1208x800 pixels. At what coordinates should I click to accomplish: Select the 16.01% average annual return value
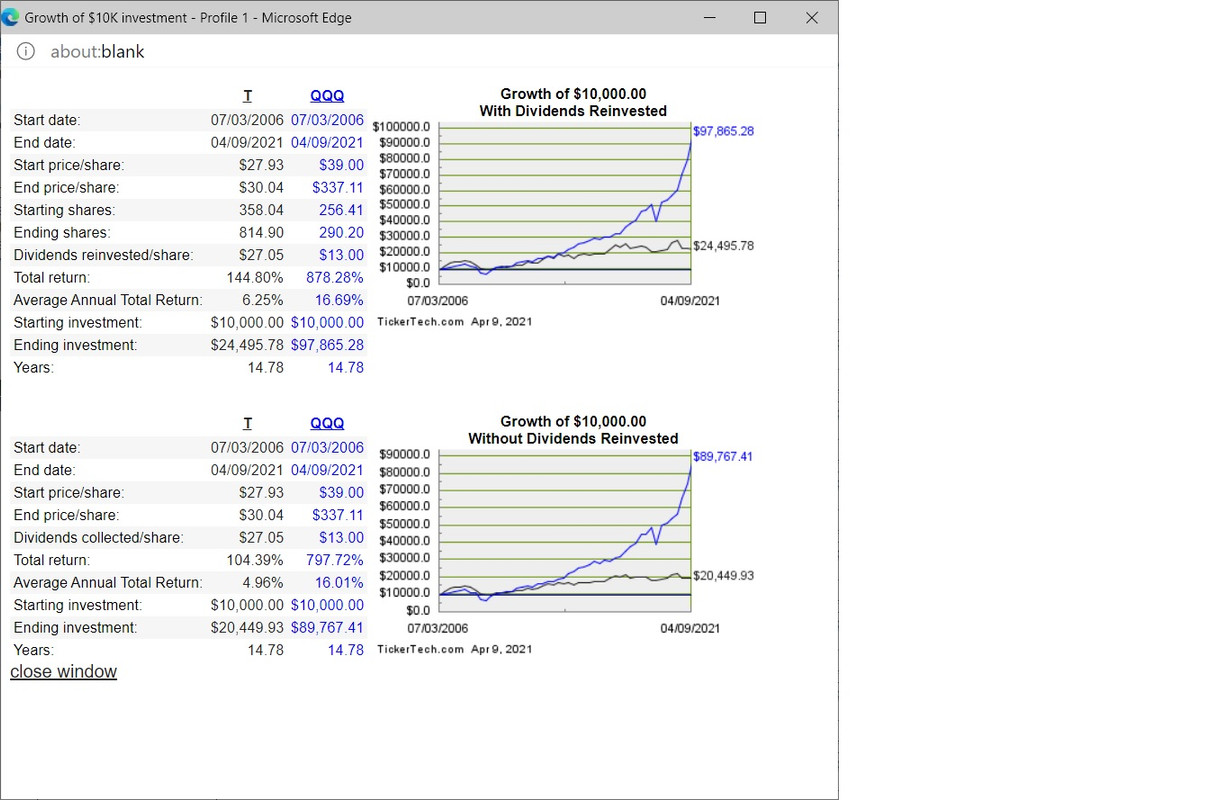[x=339, y=583]
